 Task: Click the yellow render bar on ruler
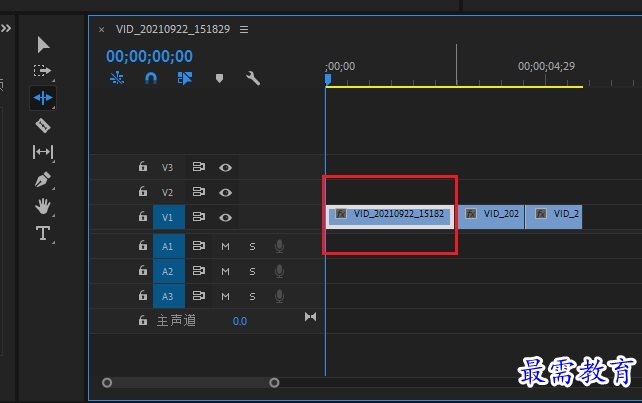click(x=454, y=86)
